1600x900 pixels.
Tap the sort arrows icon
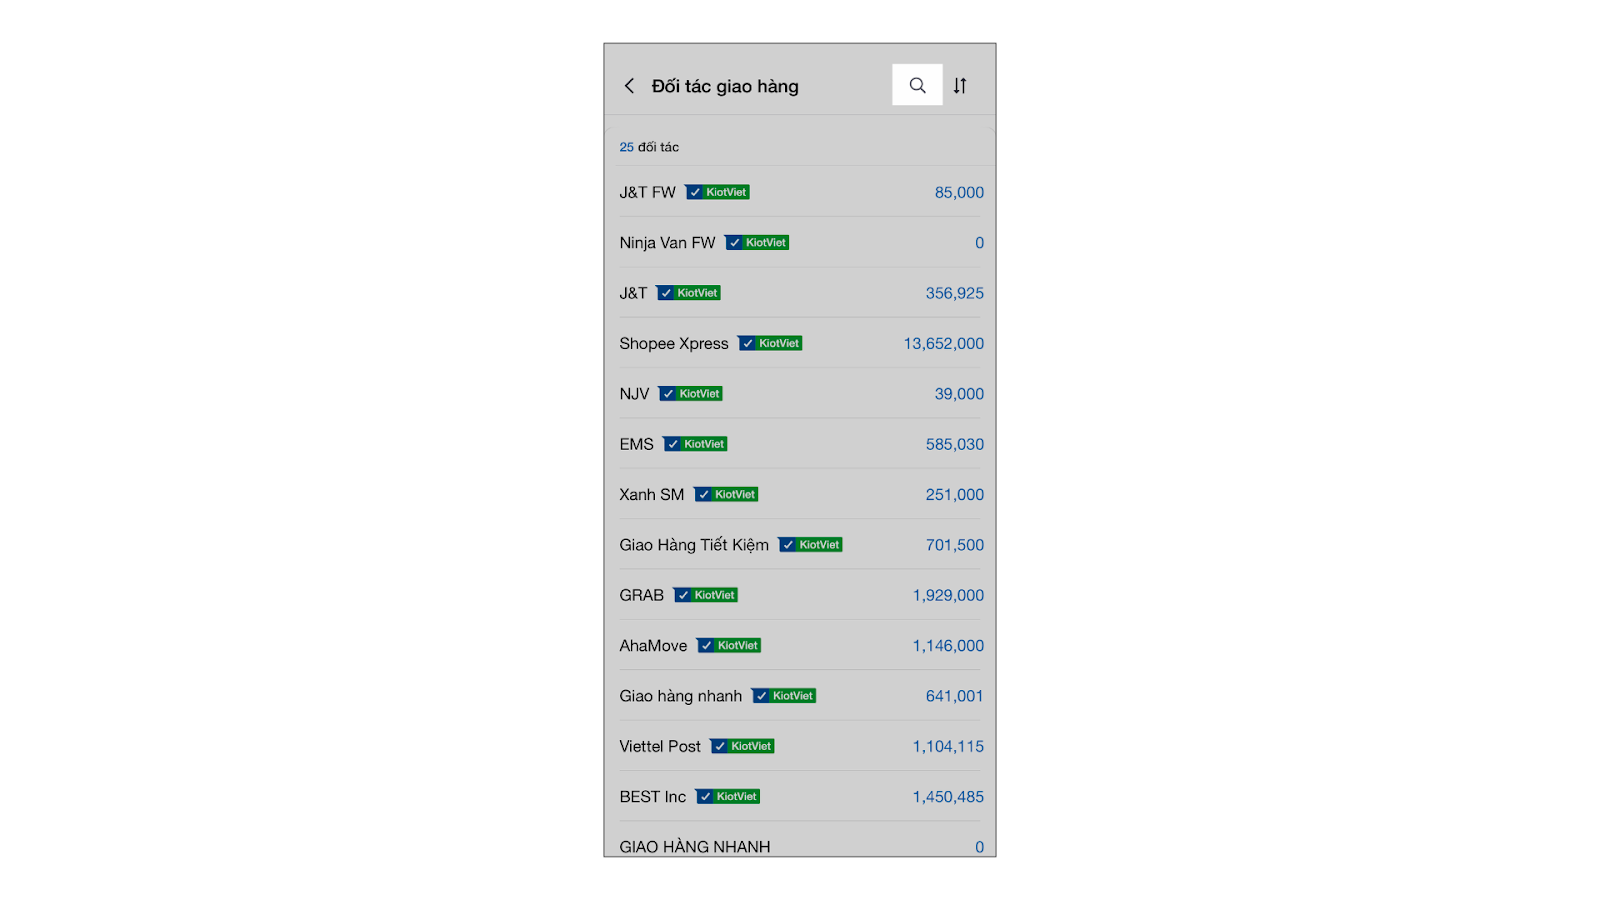click(x=960, y=86)
